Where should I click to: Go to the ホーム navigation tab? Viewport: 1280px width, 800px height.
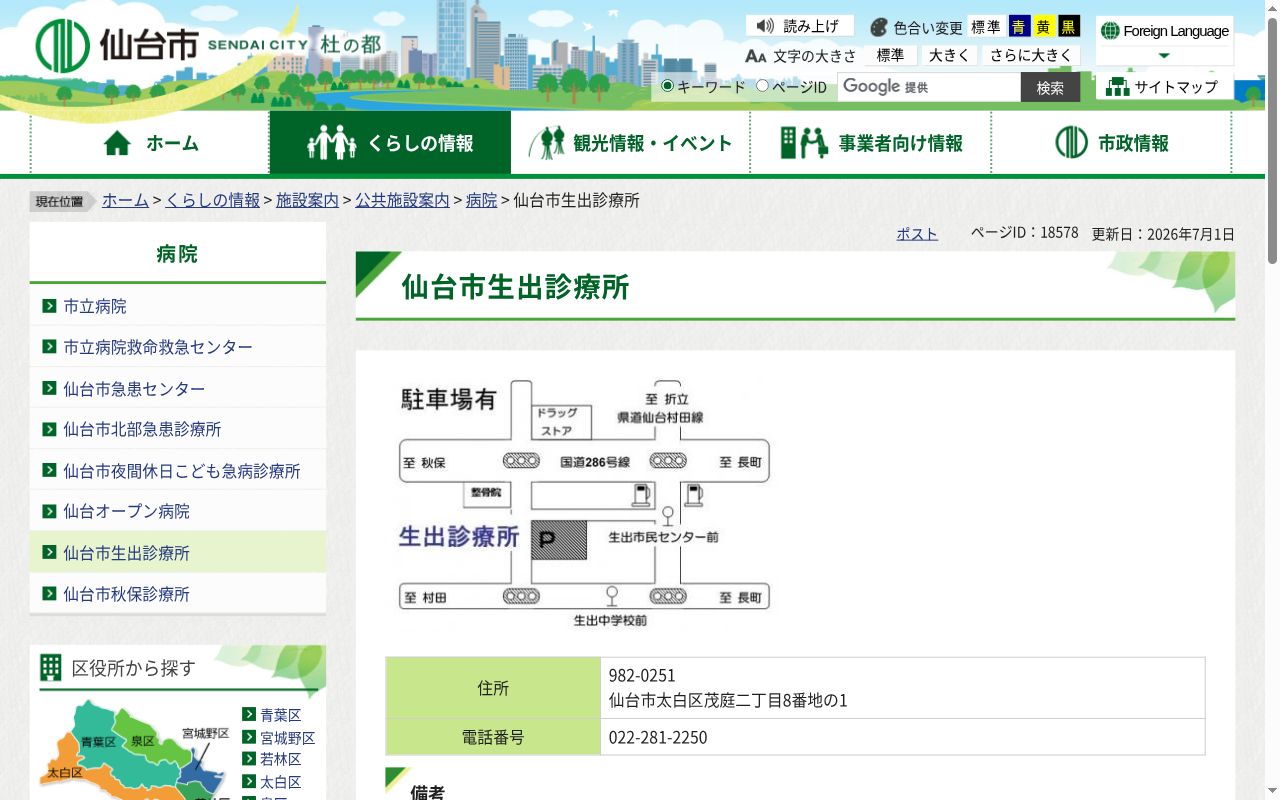[150, 143]
